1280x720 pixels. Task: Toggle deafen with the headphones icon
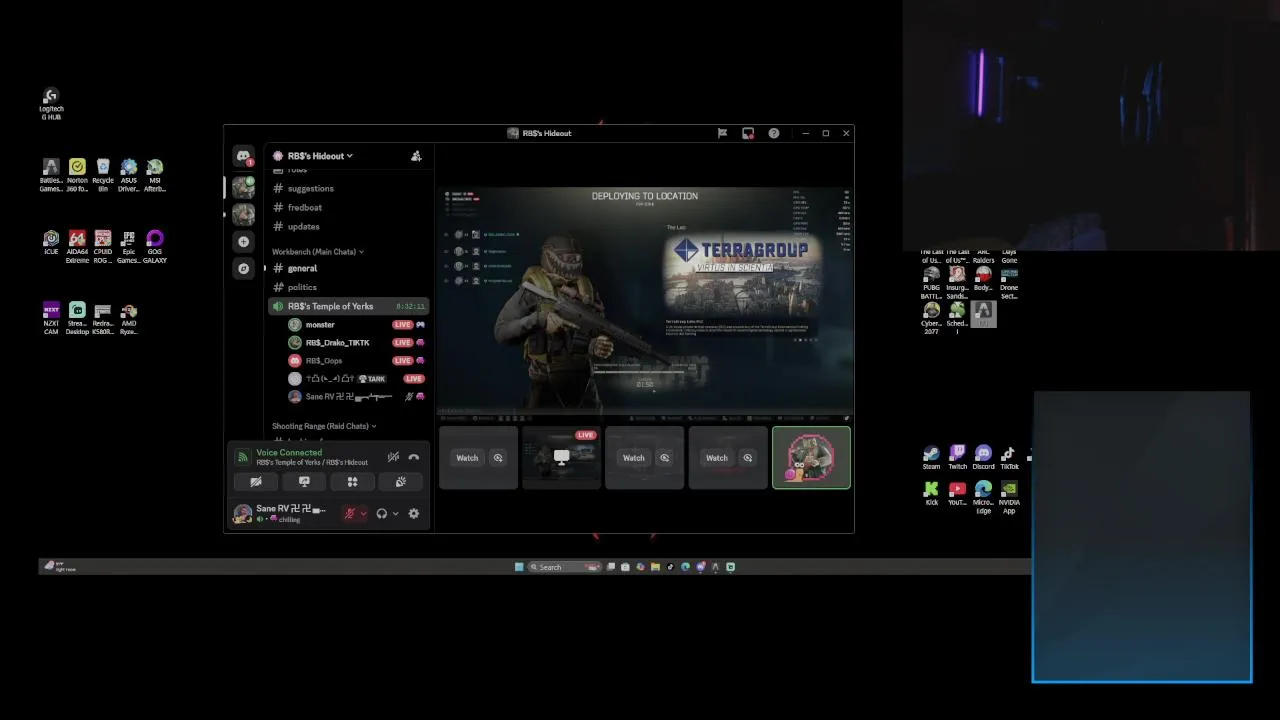coord(381,514)
